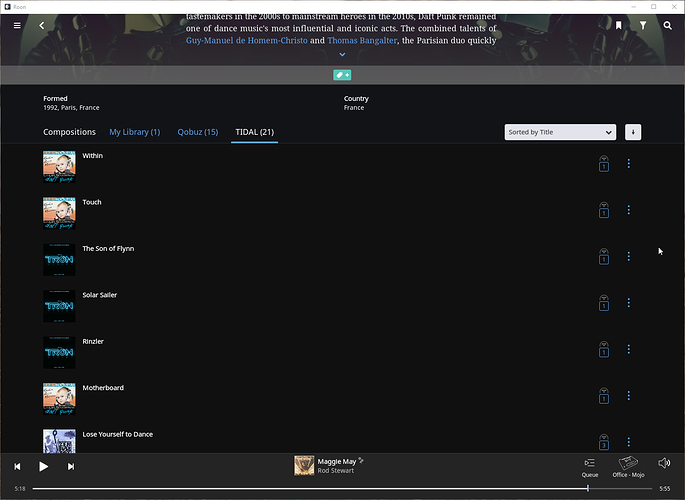
Task: Click the add tag button
Action: [342, 75]
